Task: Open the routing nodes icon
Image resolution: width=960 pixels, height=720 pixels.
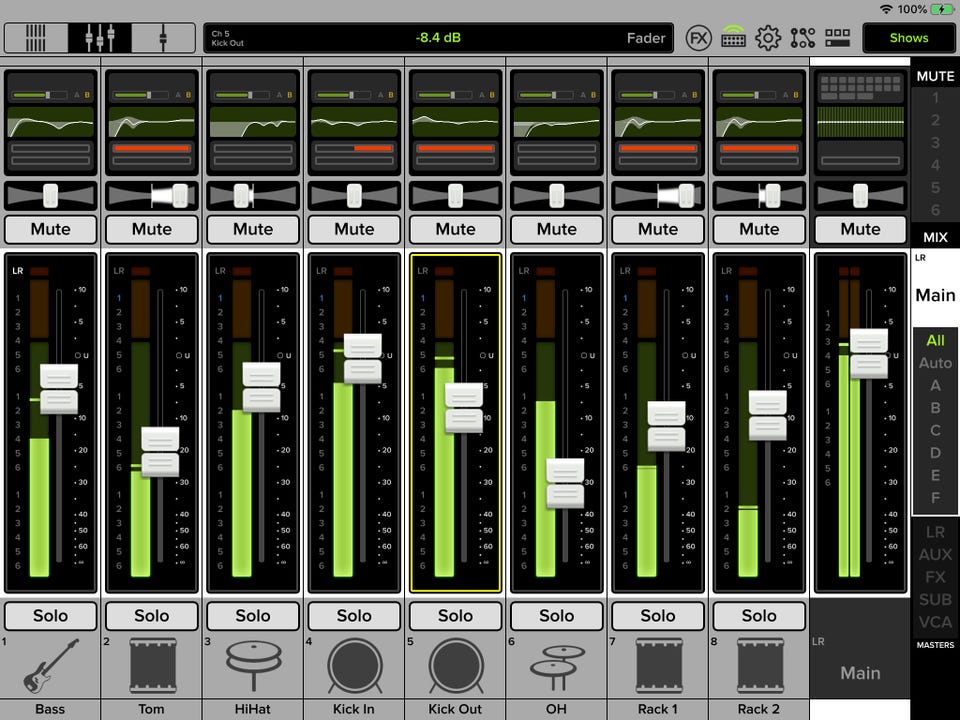Action: click(x=802, y=38)
